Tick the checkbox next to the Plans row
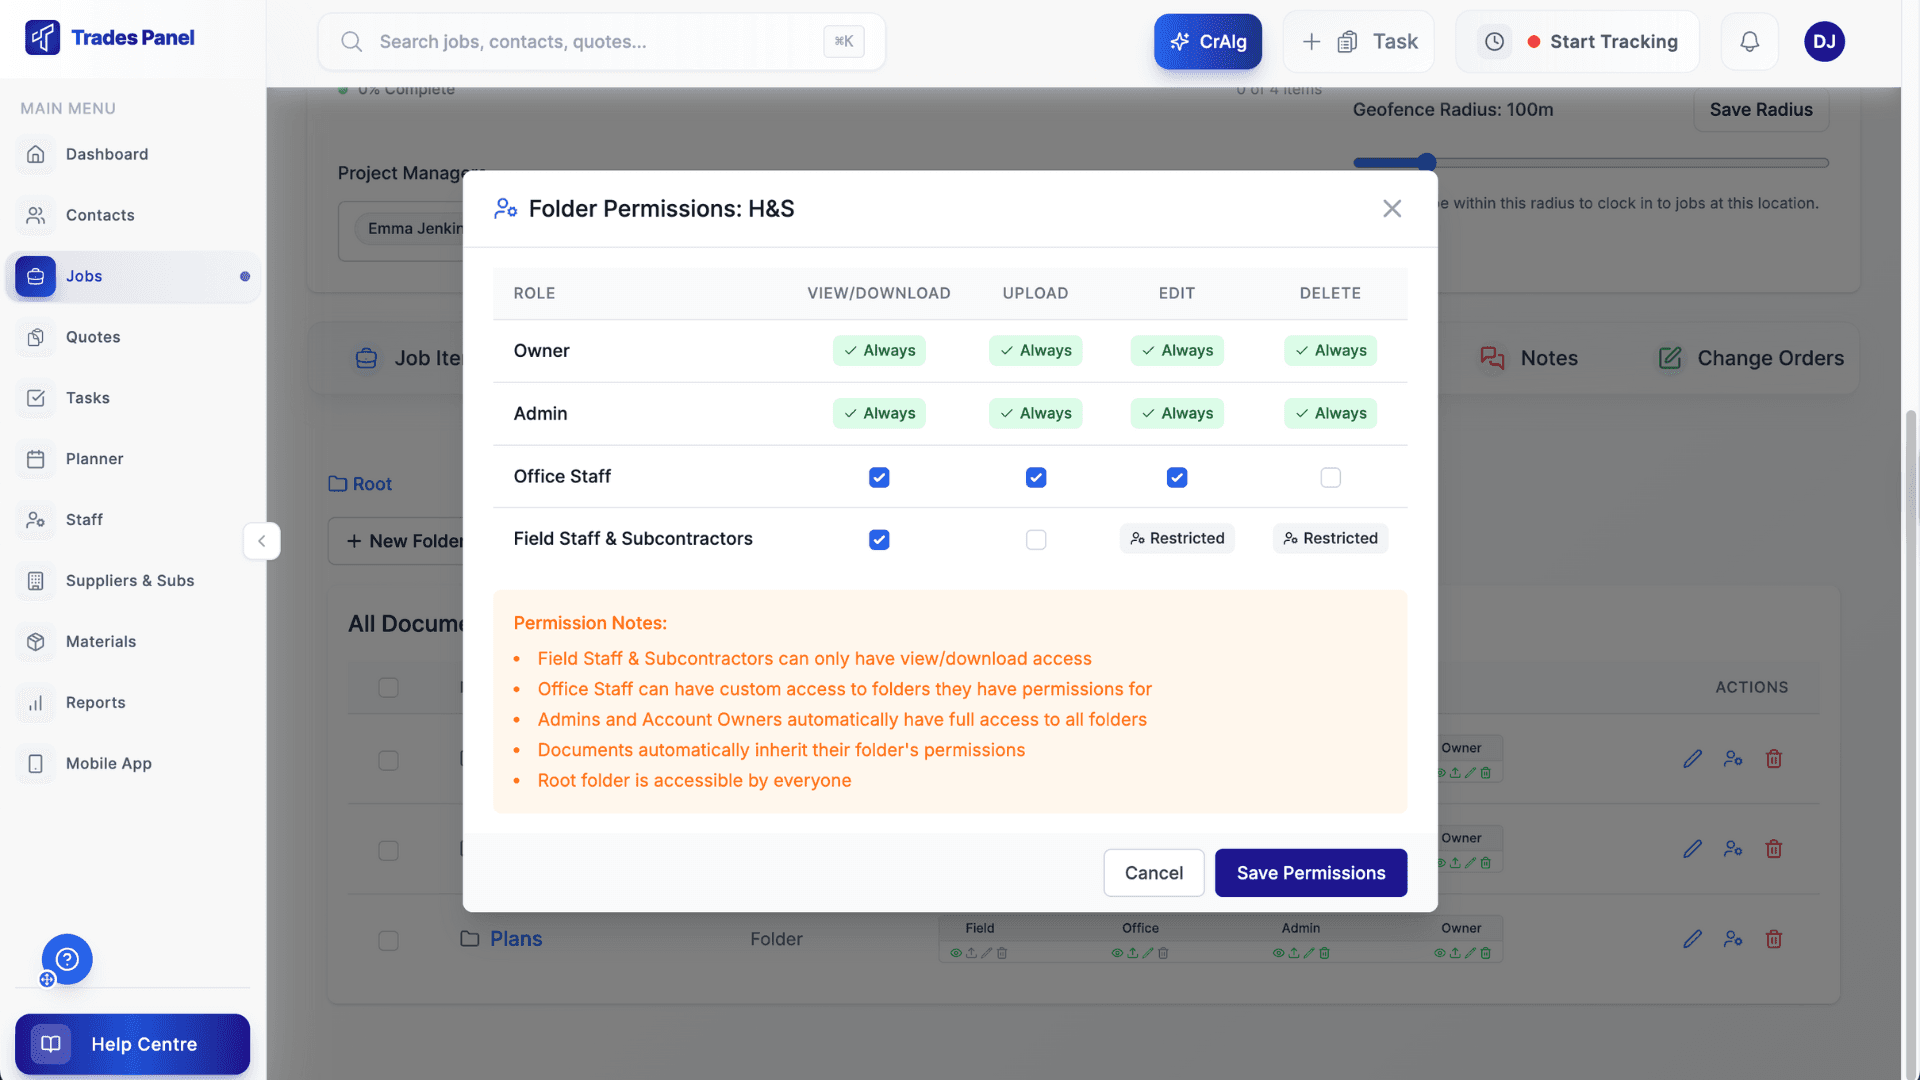 click(388, 940)
